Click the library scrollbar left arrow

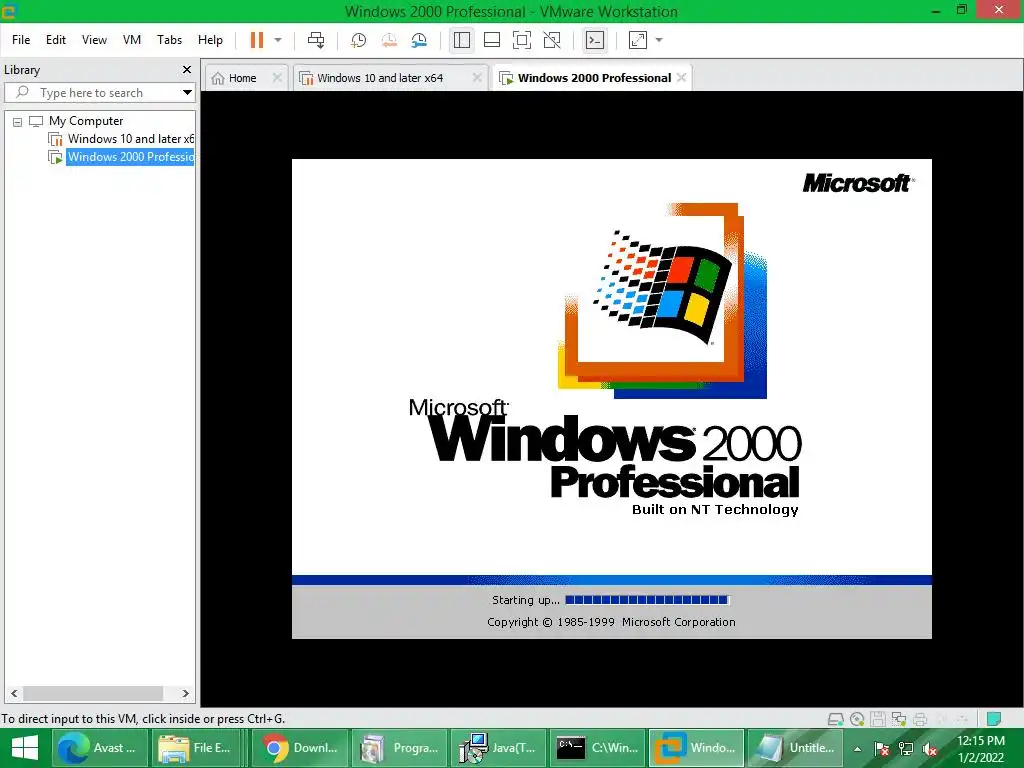coord(14,694)
